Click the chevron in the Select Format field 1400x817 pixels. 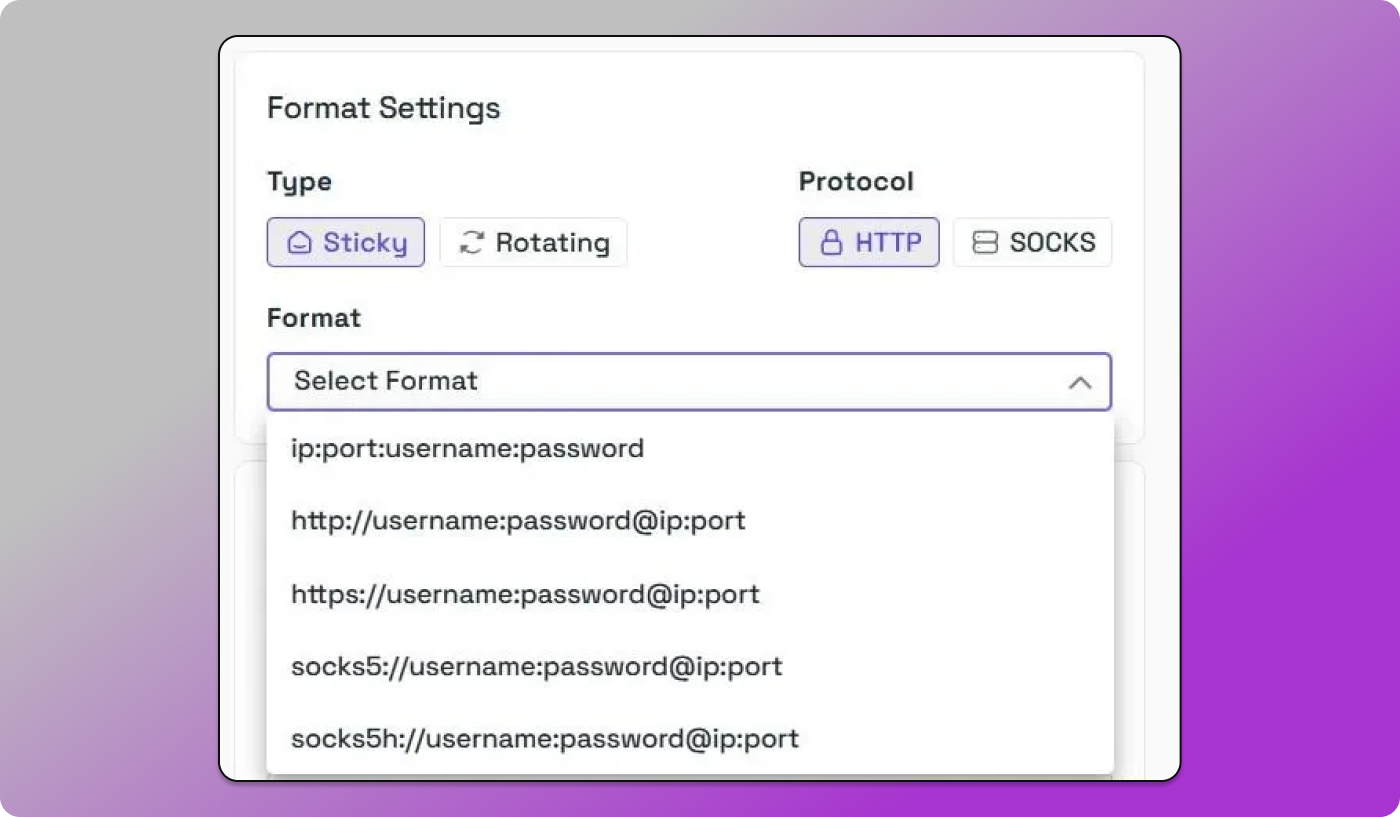(1080, 382)
